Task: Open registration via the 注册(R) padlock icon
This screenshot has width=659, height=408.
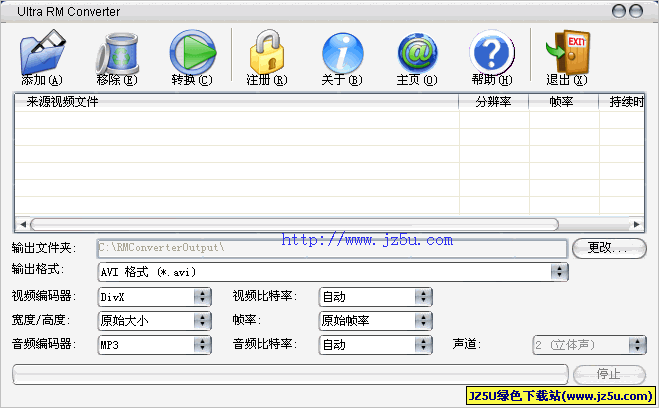Action: tap(266, 52)
